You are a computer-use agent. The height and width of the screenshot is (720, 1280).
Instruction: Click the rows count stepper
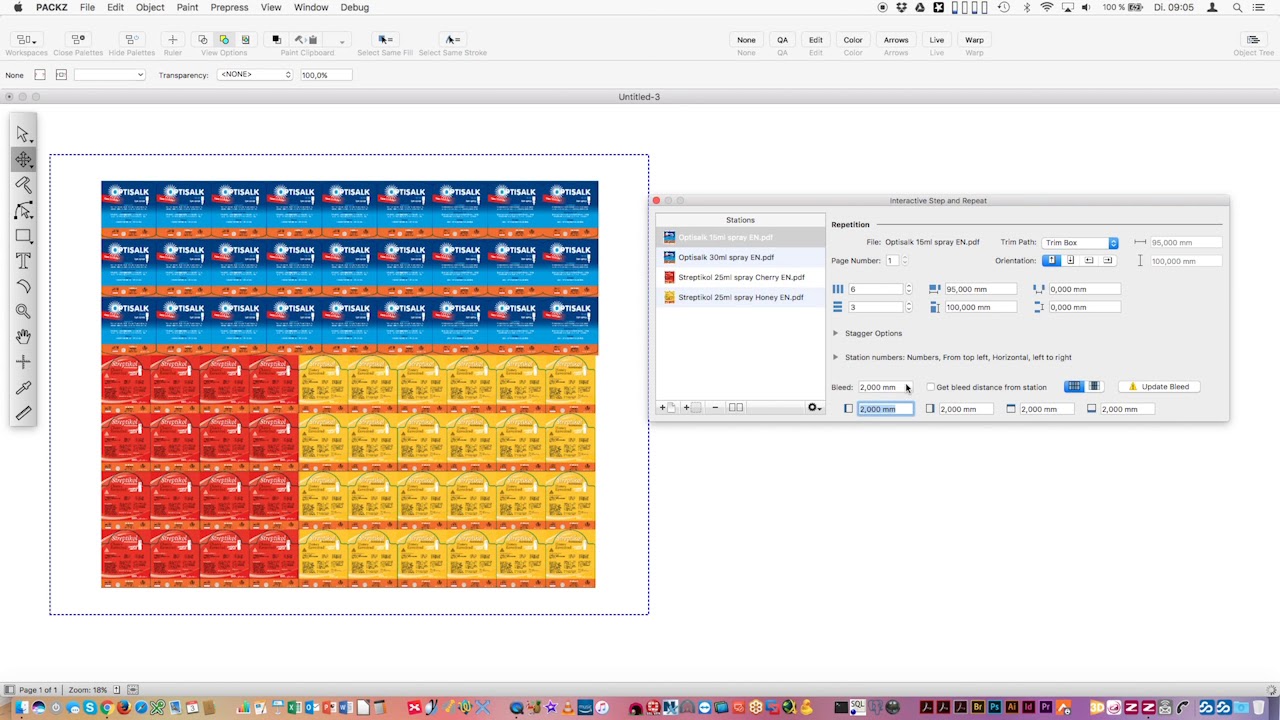(908, 307)
